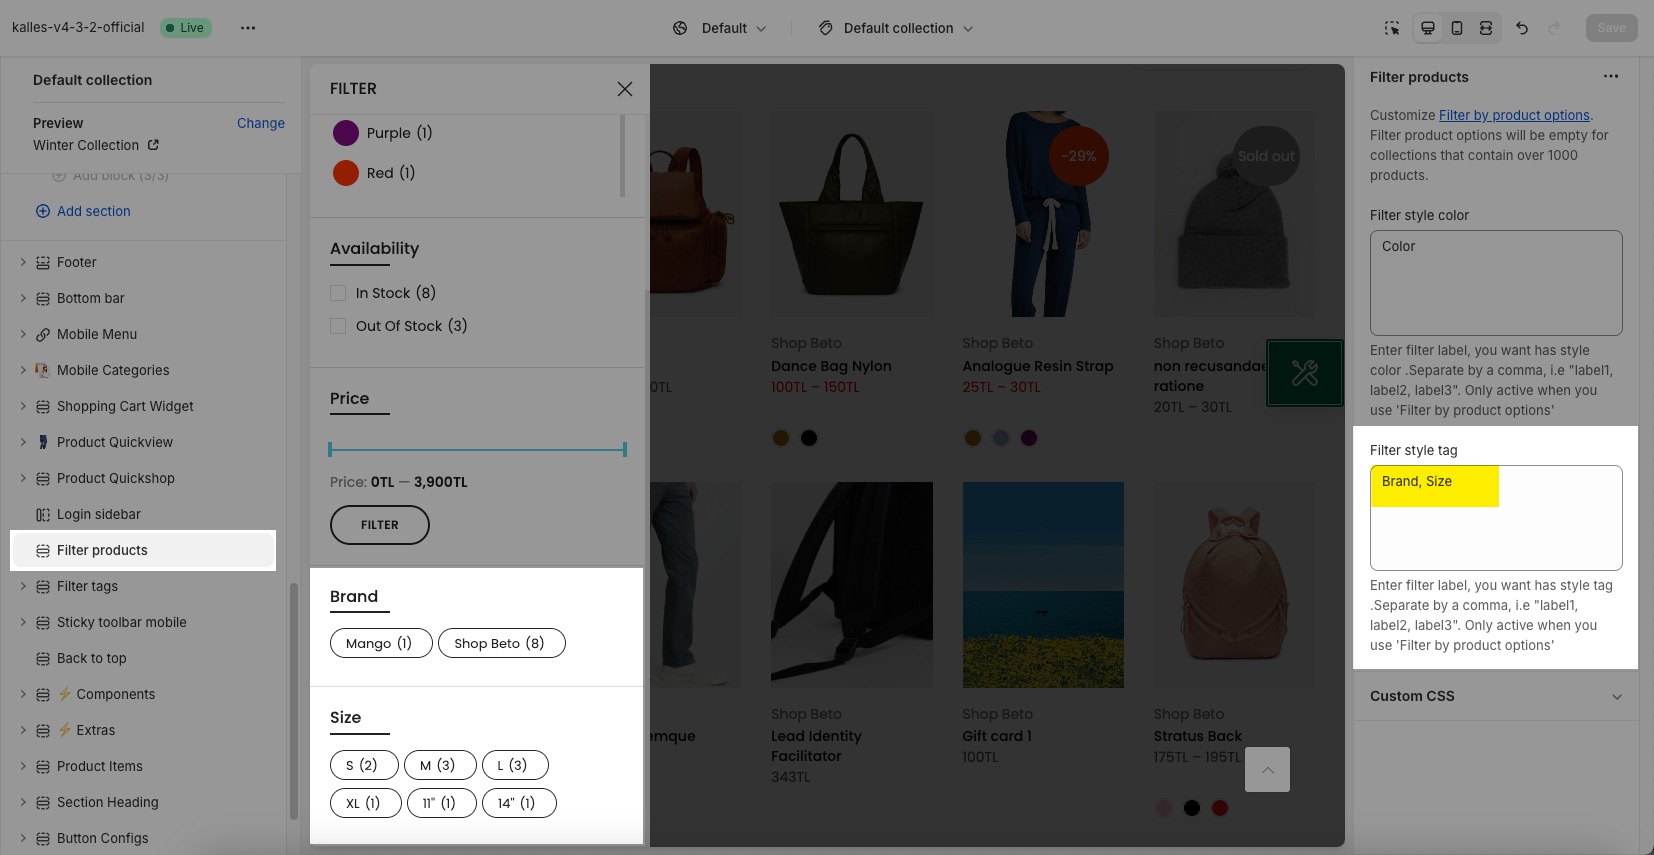Open Filter products panel three-dot menu

(1611, 77)
